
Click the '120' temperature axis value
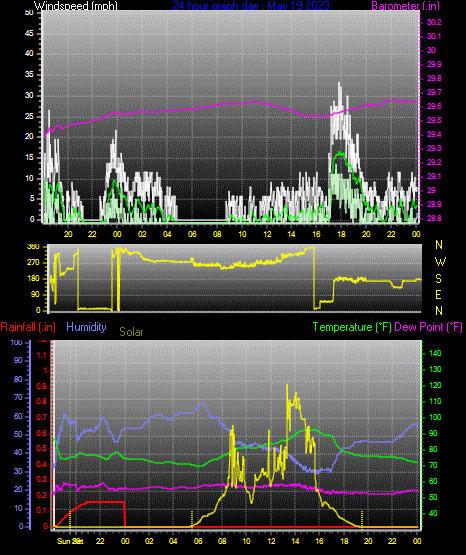435,385
